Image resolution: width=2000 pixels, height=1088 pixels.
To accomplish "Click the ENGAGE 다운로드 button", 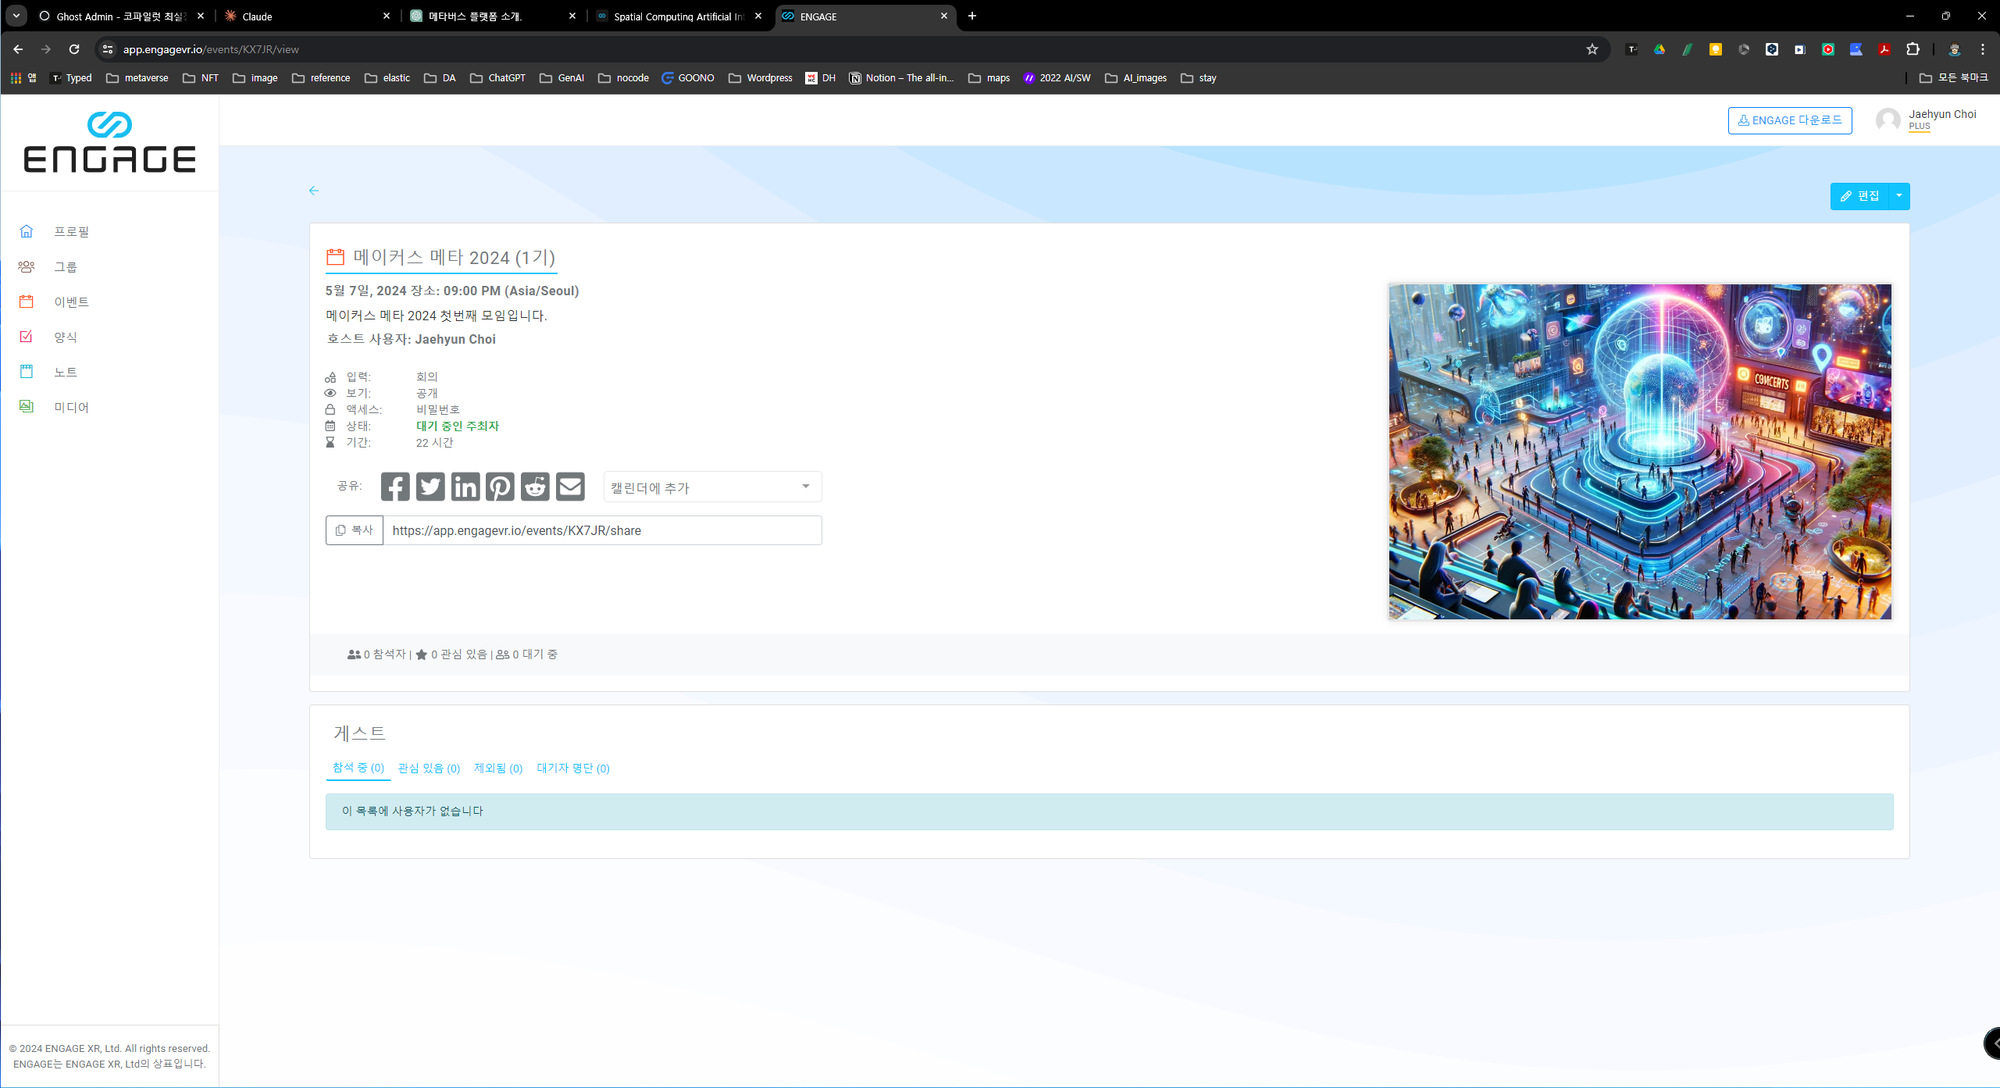I will (1789, 120).
